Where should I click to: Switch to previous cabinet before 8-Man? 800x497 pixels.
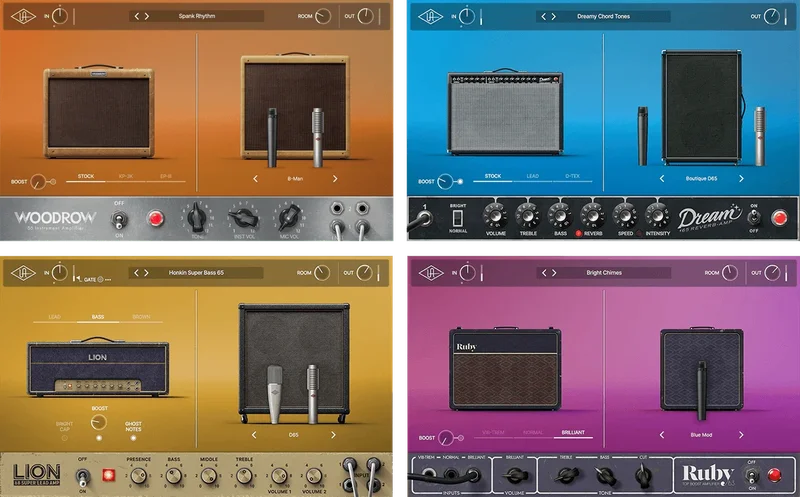(x=255, y=179)
